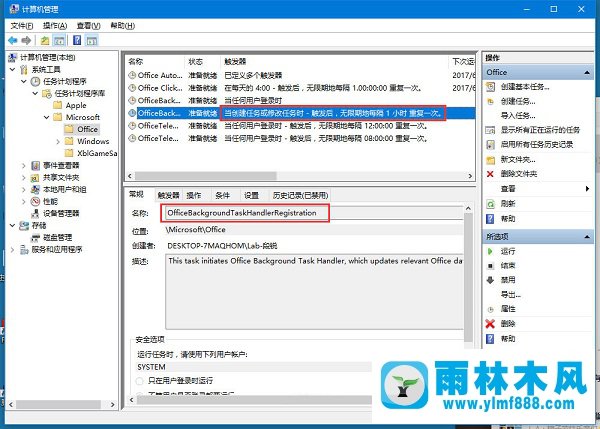Click the Forward arrow toolbar icon

tap(26, 40)
